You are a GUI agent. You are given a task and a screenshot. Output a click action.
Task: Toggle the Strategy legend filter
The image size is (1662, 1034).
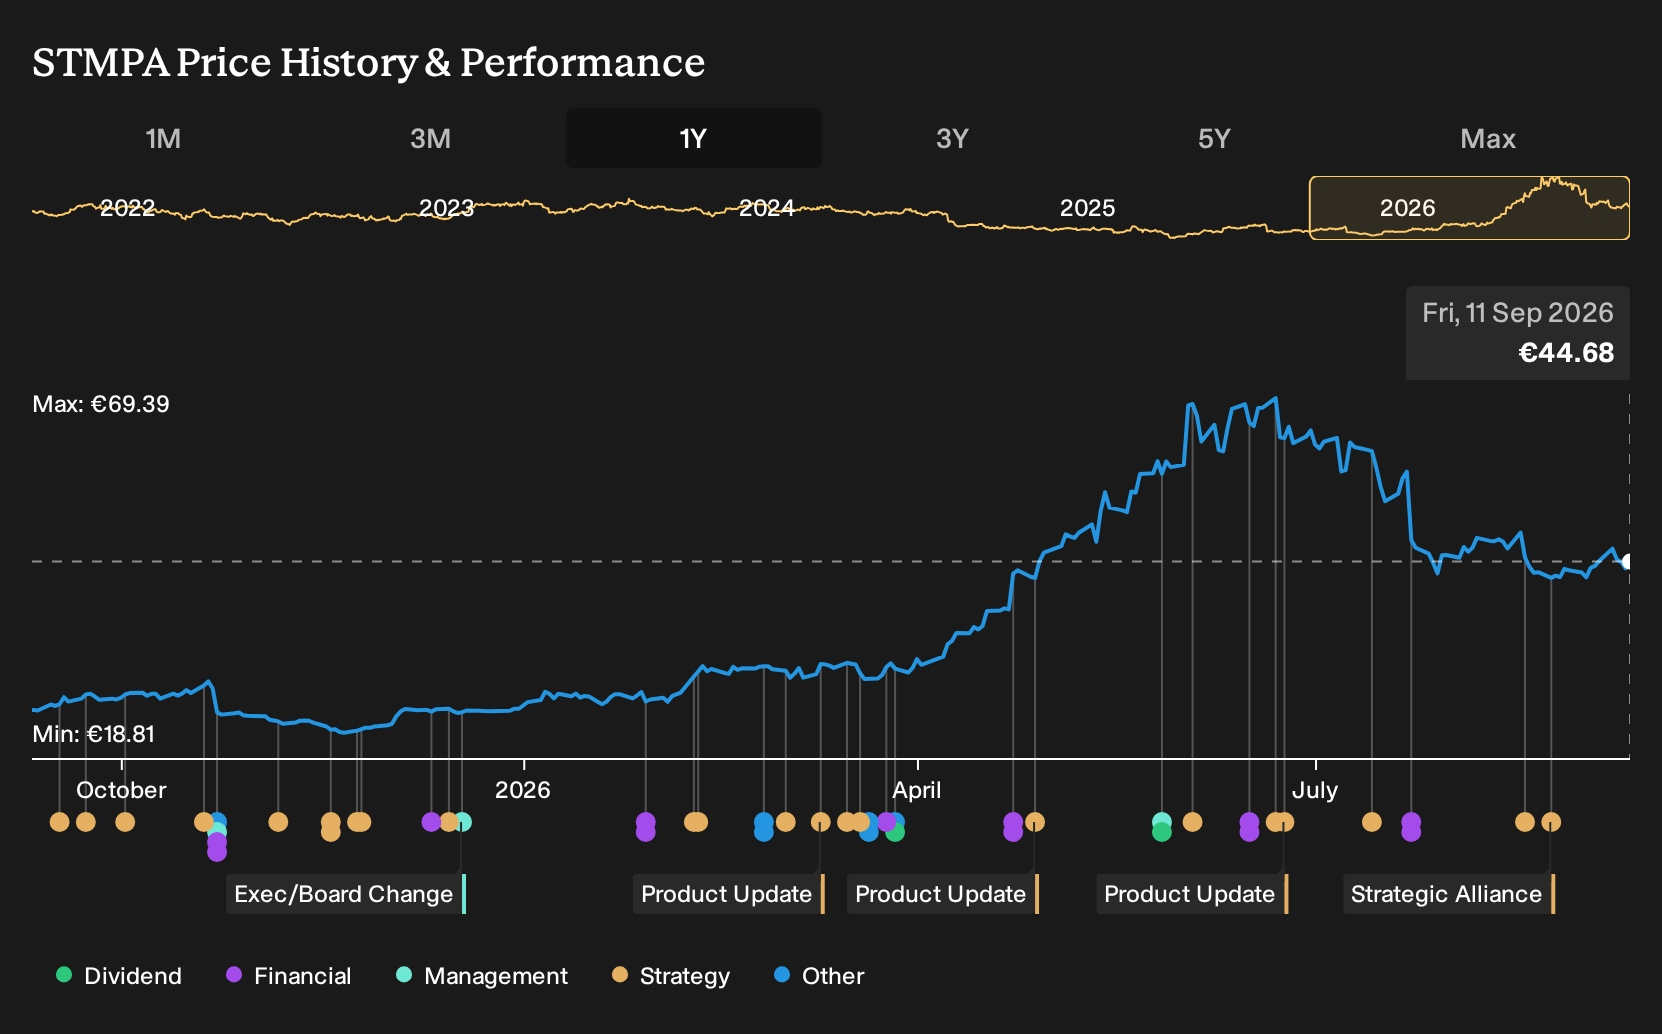point(671,976)
